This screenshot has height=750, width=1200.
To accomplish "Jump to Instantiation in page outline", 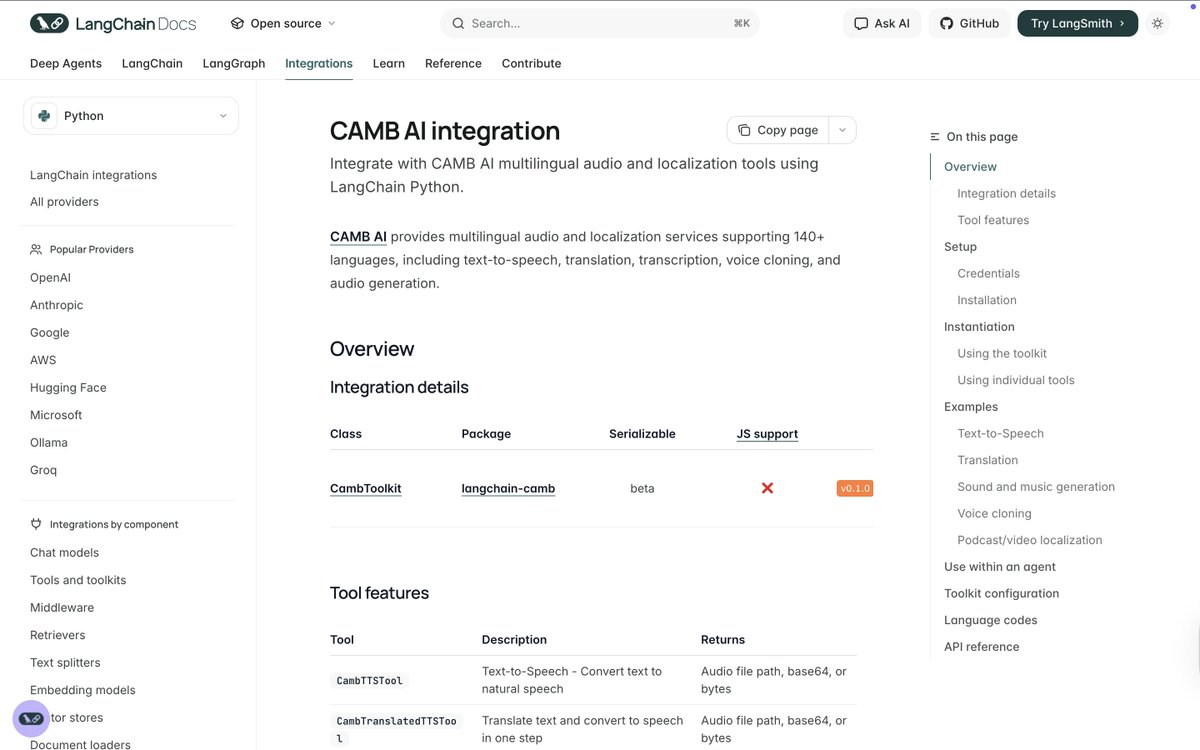I will pyautogui.click(x=979, y=327).
